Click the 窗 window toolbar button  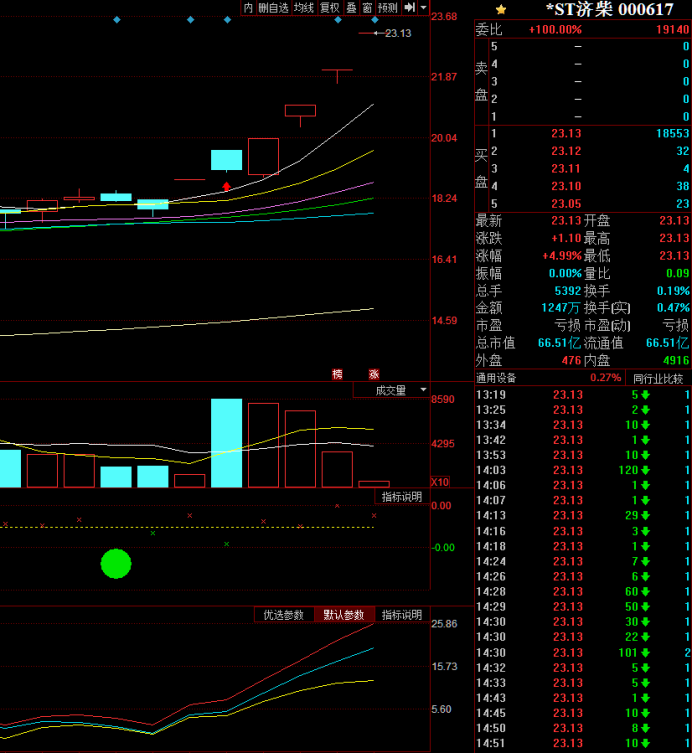coord(367,8)
